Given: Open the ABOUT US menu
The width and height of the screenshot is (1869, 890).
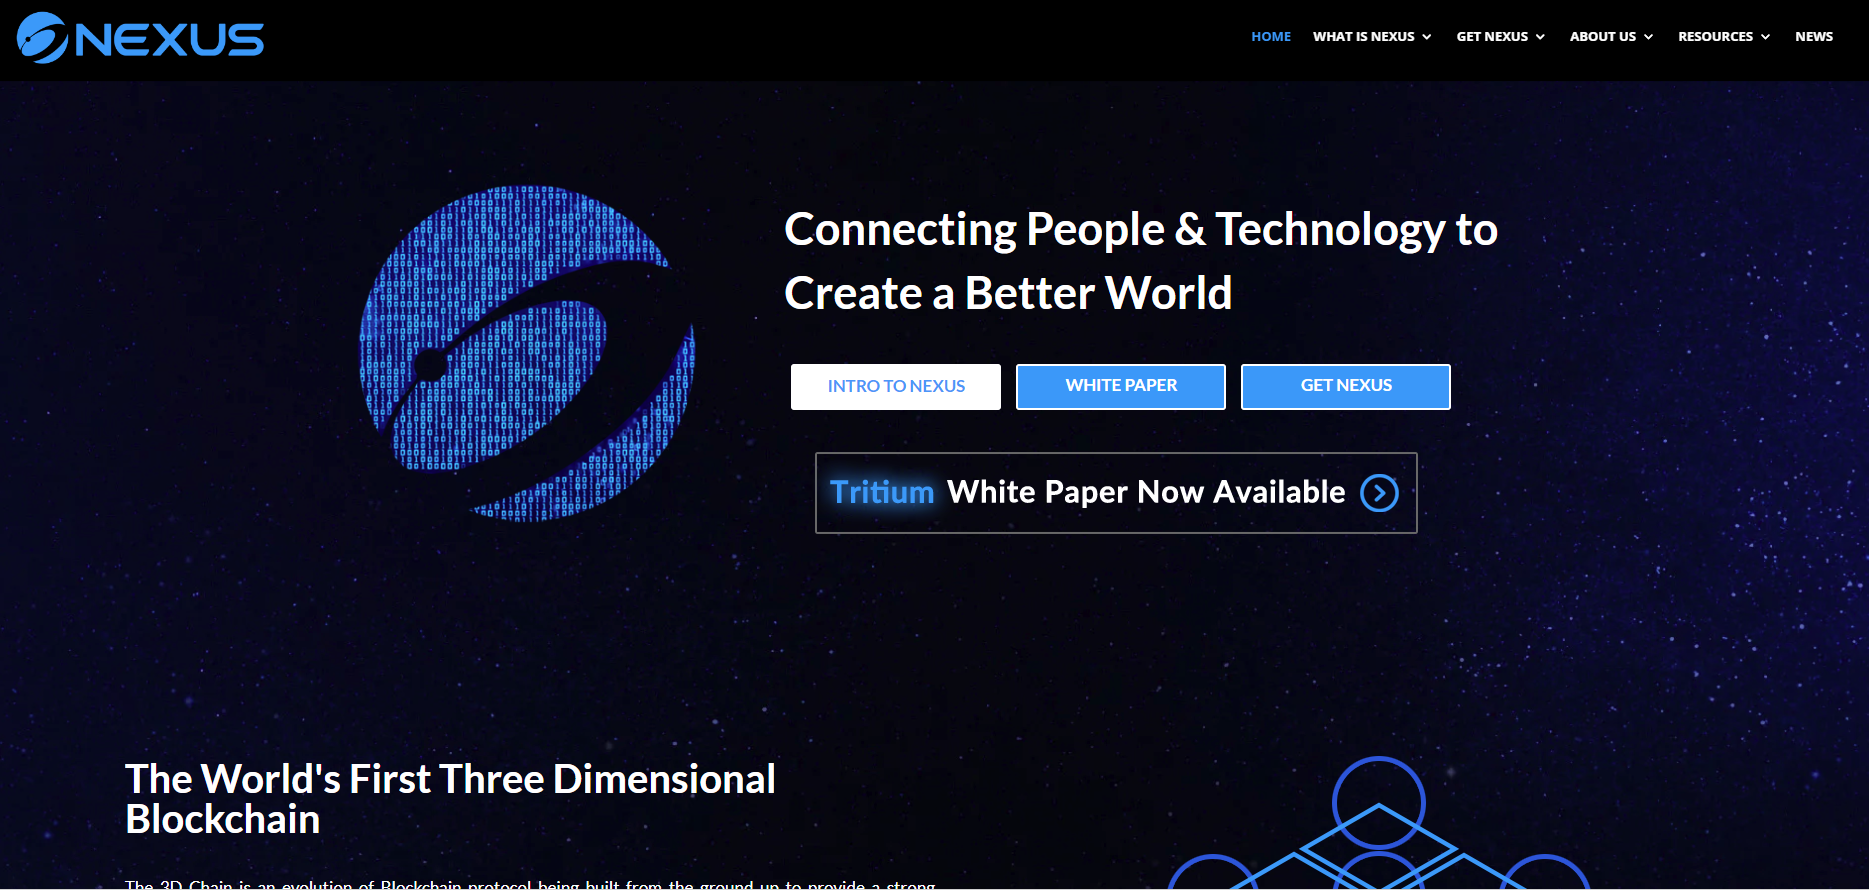Looking at the screenshot, I should coord(1603,36).
